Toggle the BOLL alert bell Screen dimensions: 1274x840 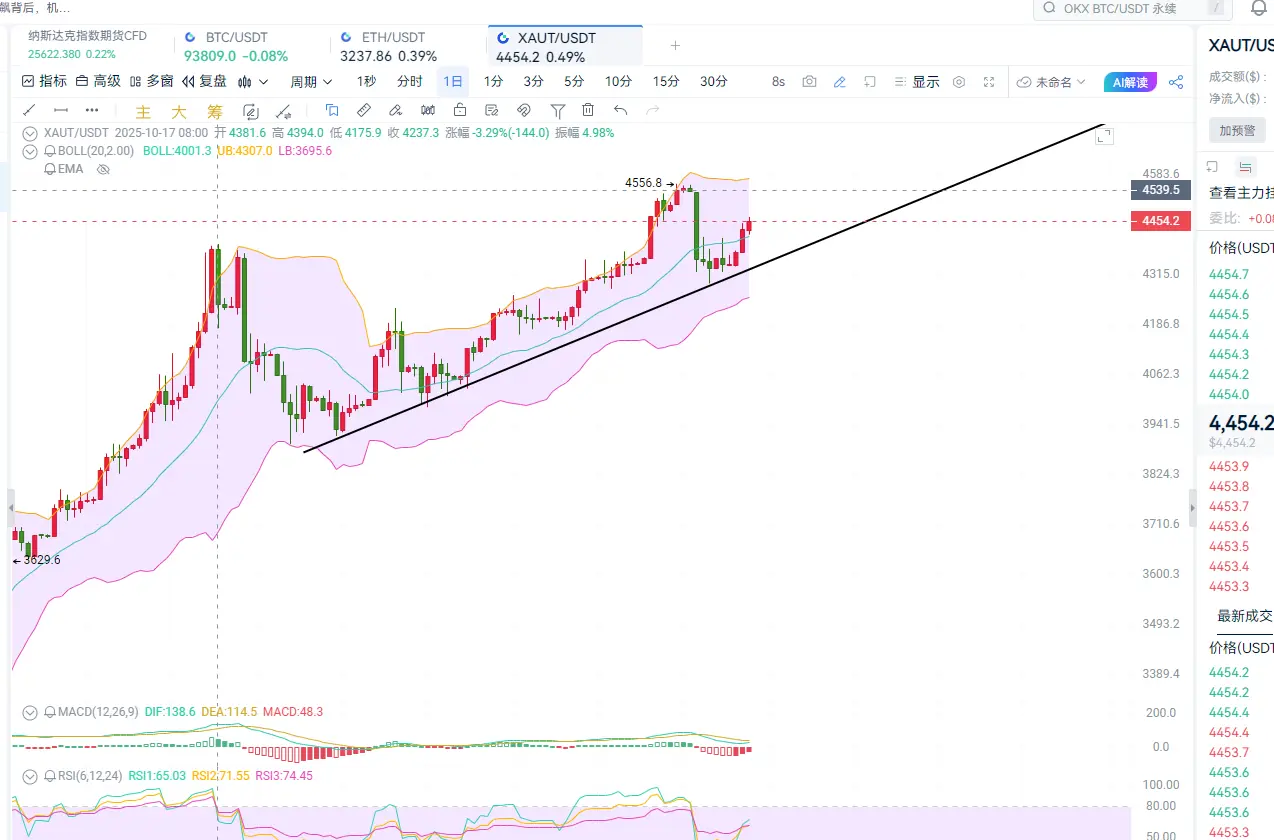[x=50, y=151]
